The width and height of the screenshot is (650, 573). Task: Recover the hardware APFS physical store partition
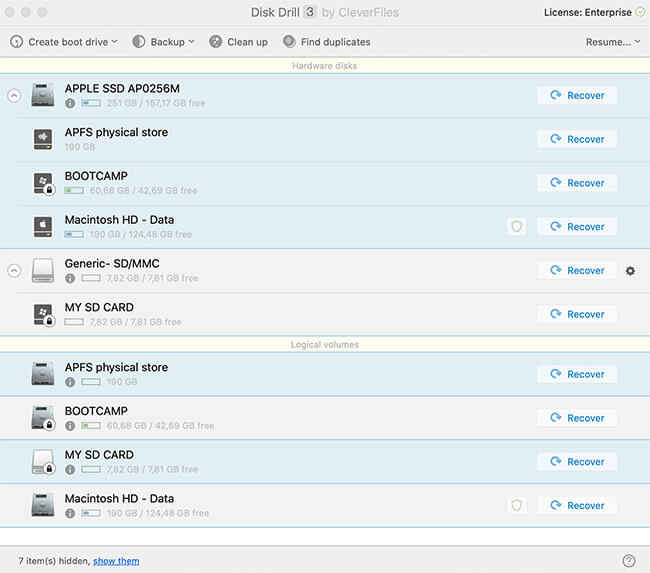tap(577, 139)
